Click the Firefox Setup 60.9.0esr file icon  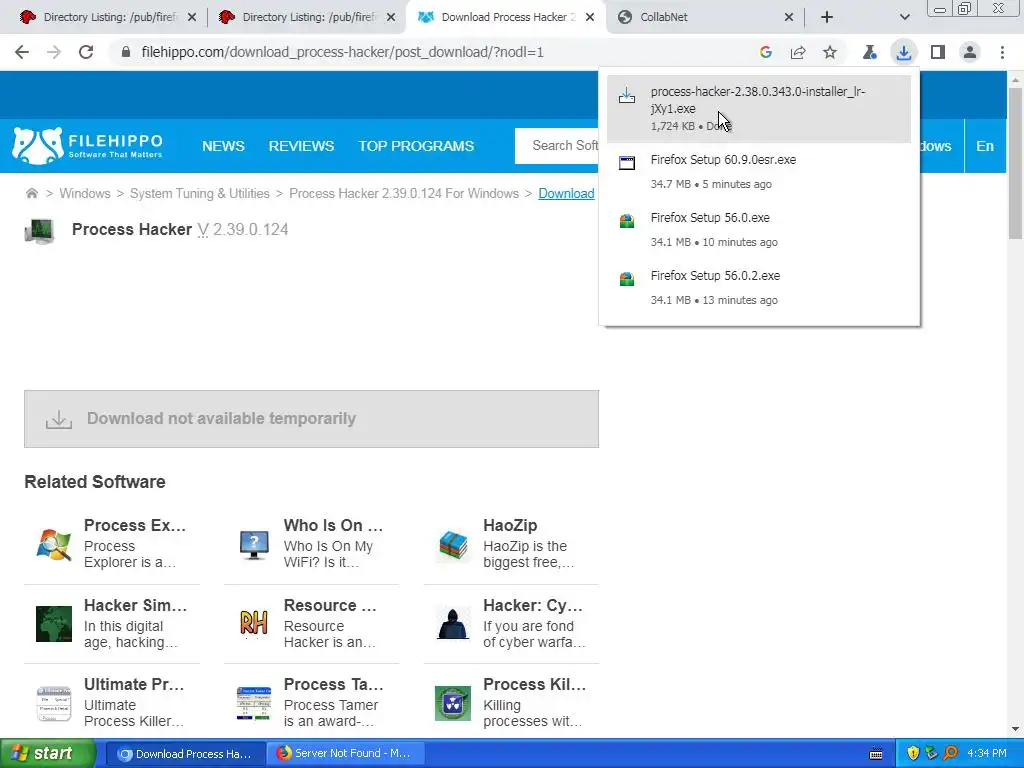coord(627,163)
